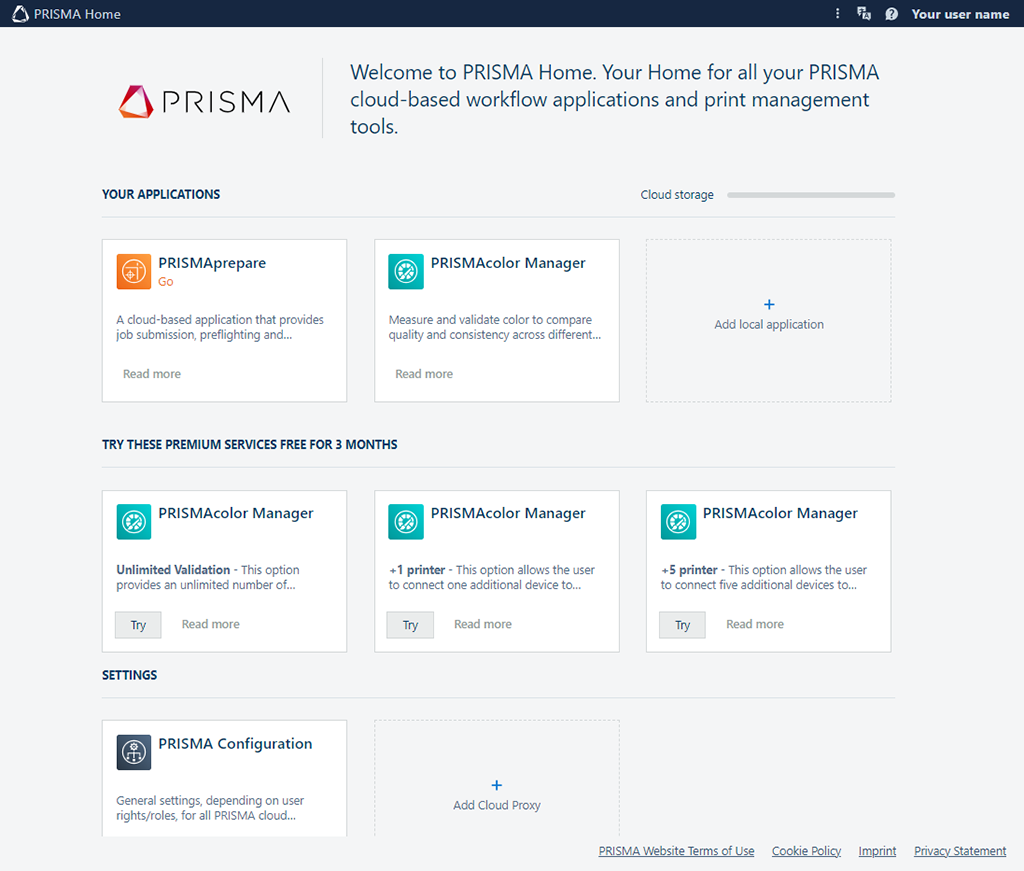Launch PRISMAcolor Manager from Your Applications icon
The width and height of the screenshot is (1024, 871).
(406, 272)
